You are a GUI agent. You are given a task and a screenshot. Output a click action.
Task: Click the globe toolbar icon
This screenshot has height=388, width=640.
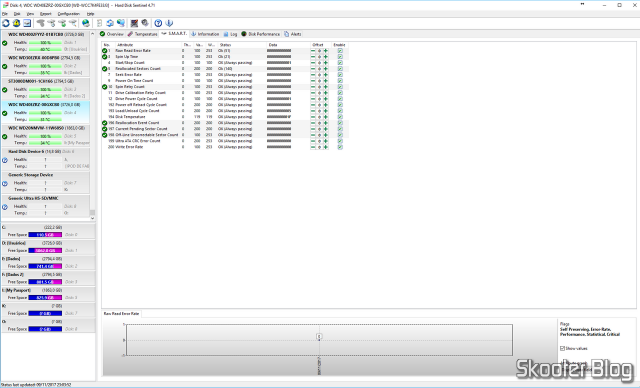[x=86, y=23]
